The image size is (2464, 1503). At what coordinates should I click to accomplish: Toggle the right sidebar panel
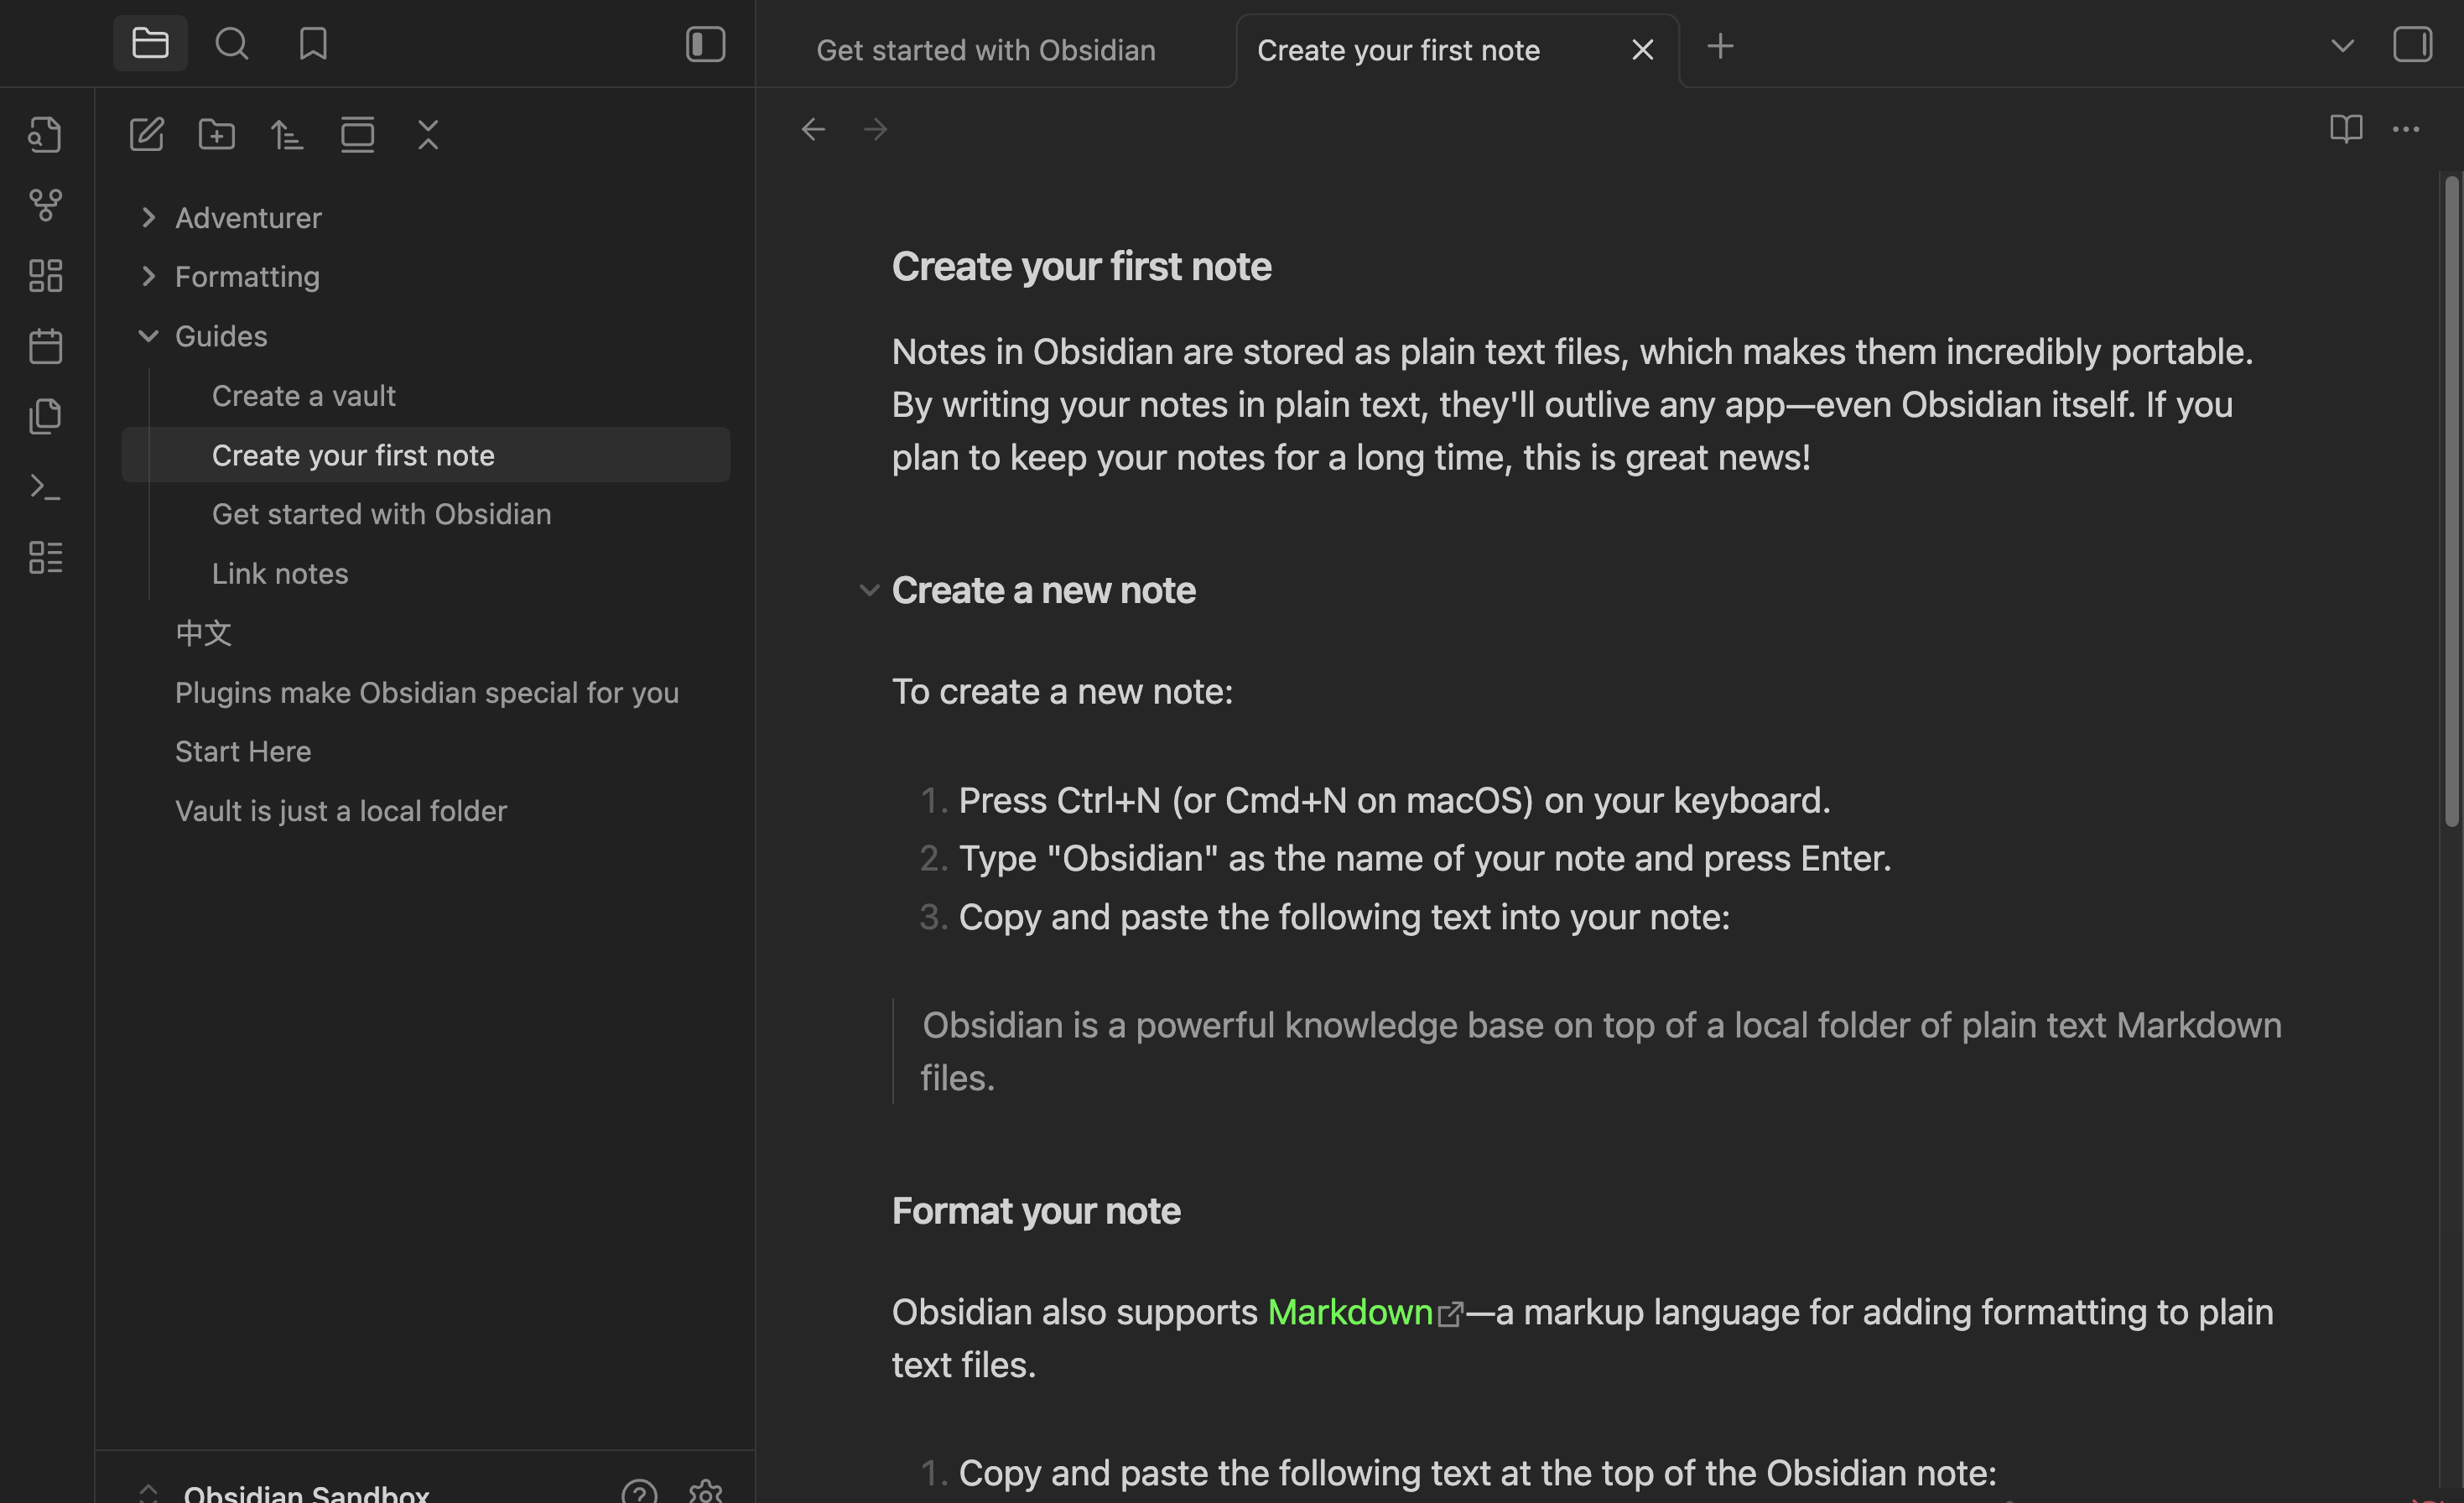[2412, 44]
